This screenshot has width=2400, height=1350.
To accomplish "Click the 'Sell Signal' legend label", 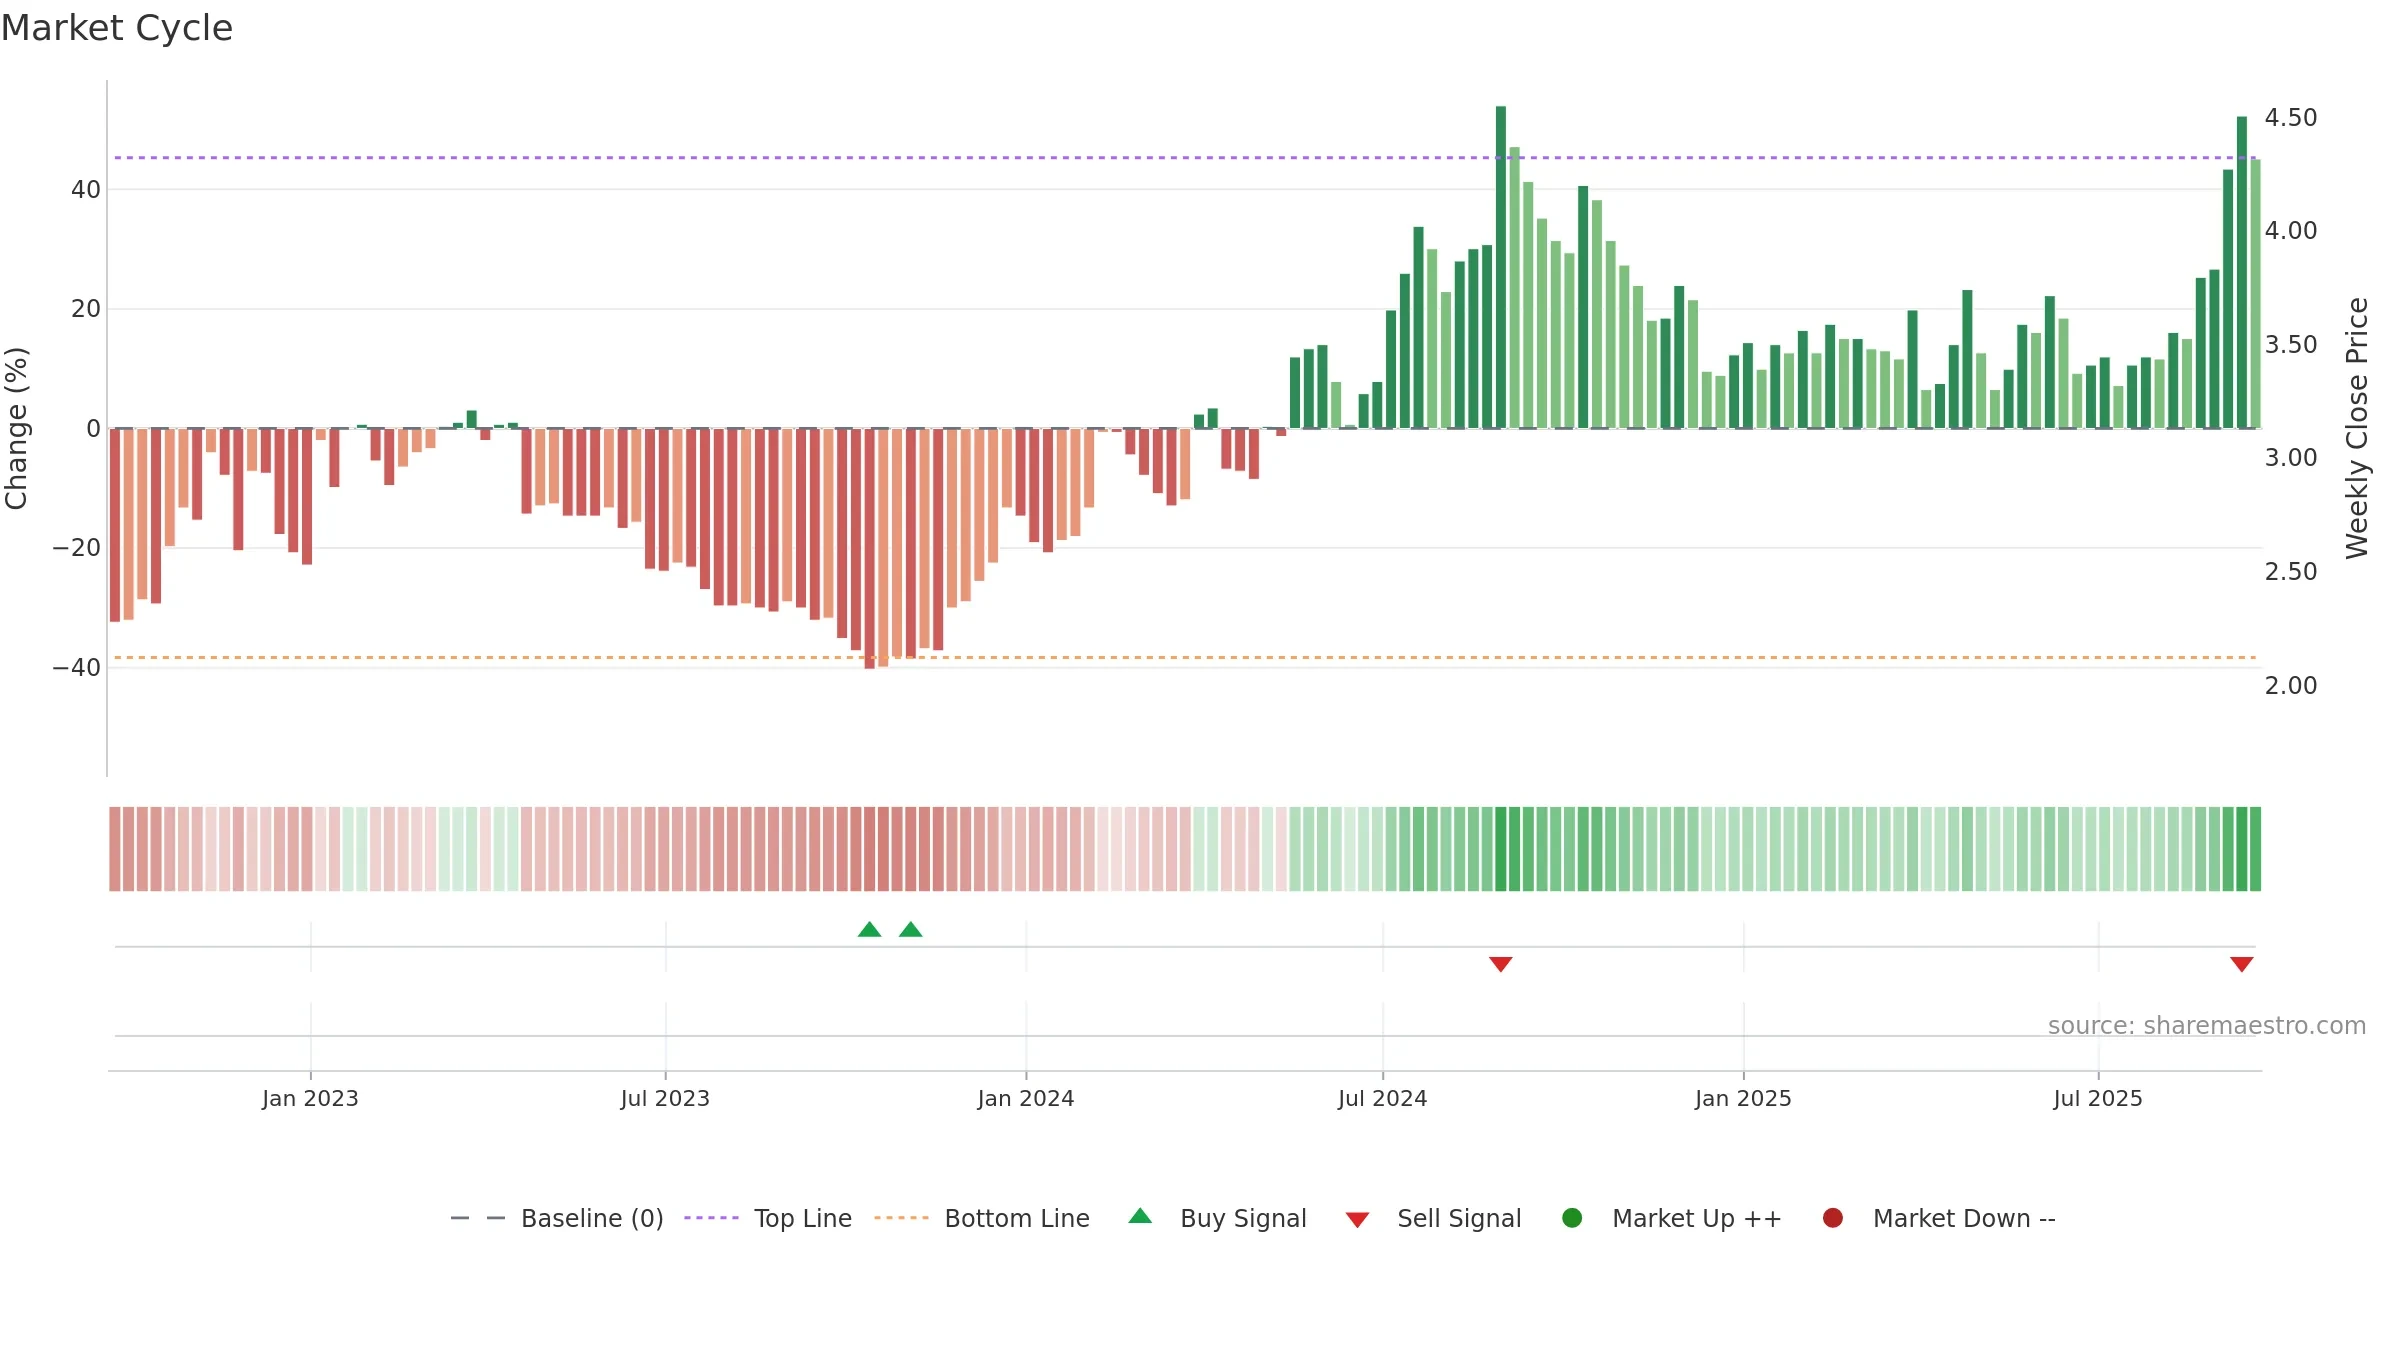I will [x=1459, y=1219].
